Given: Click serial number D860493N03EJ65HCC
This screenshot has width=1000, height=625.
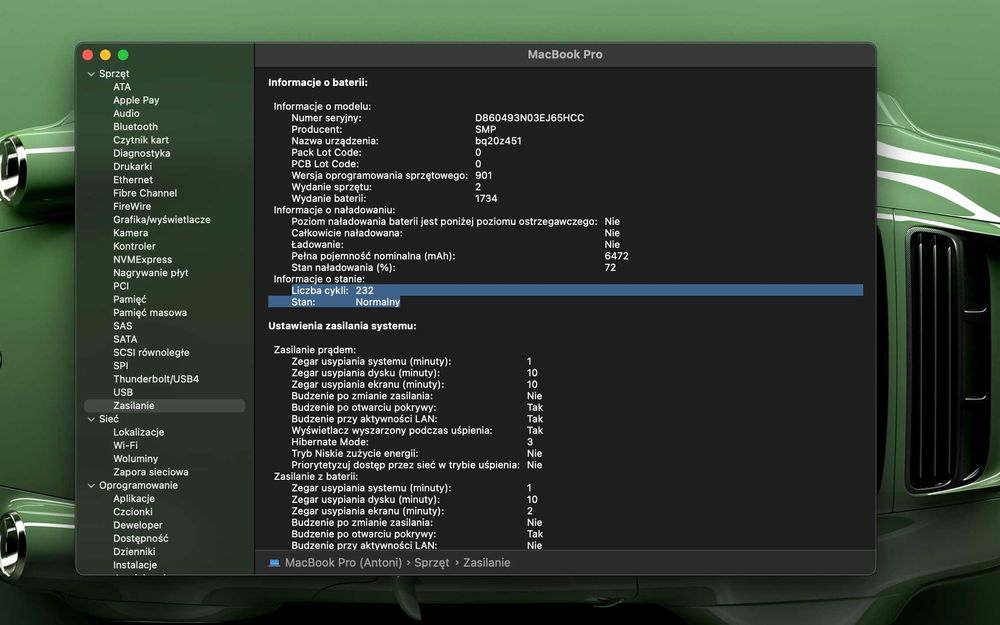Looking at the screenshot, I should pos(529,118).
